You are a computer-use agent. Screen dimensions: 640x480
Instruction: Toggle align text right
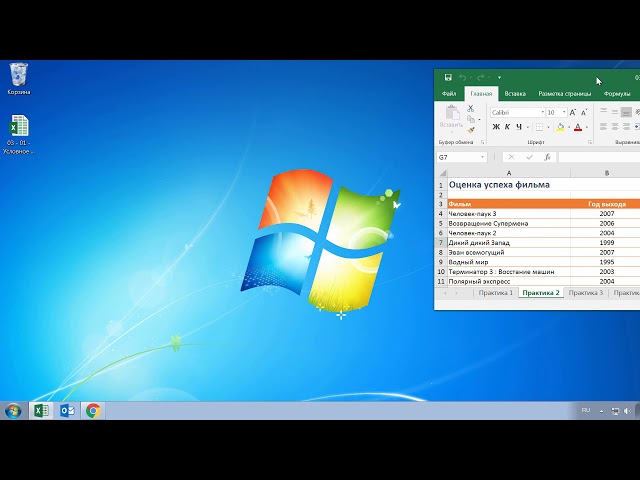point(626,127)
